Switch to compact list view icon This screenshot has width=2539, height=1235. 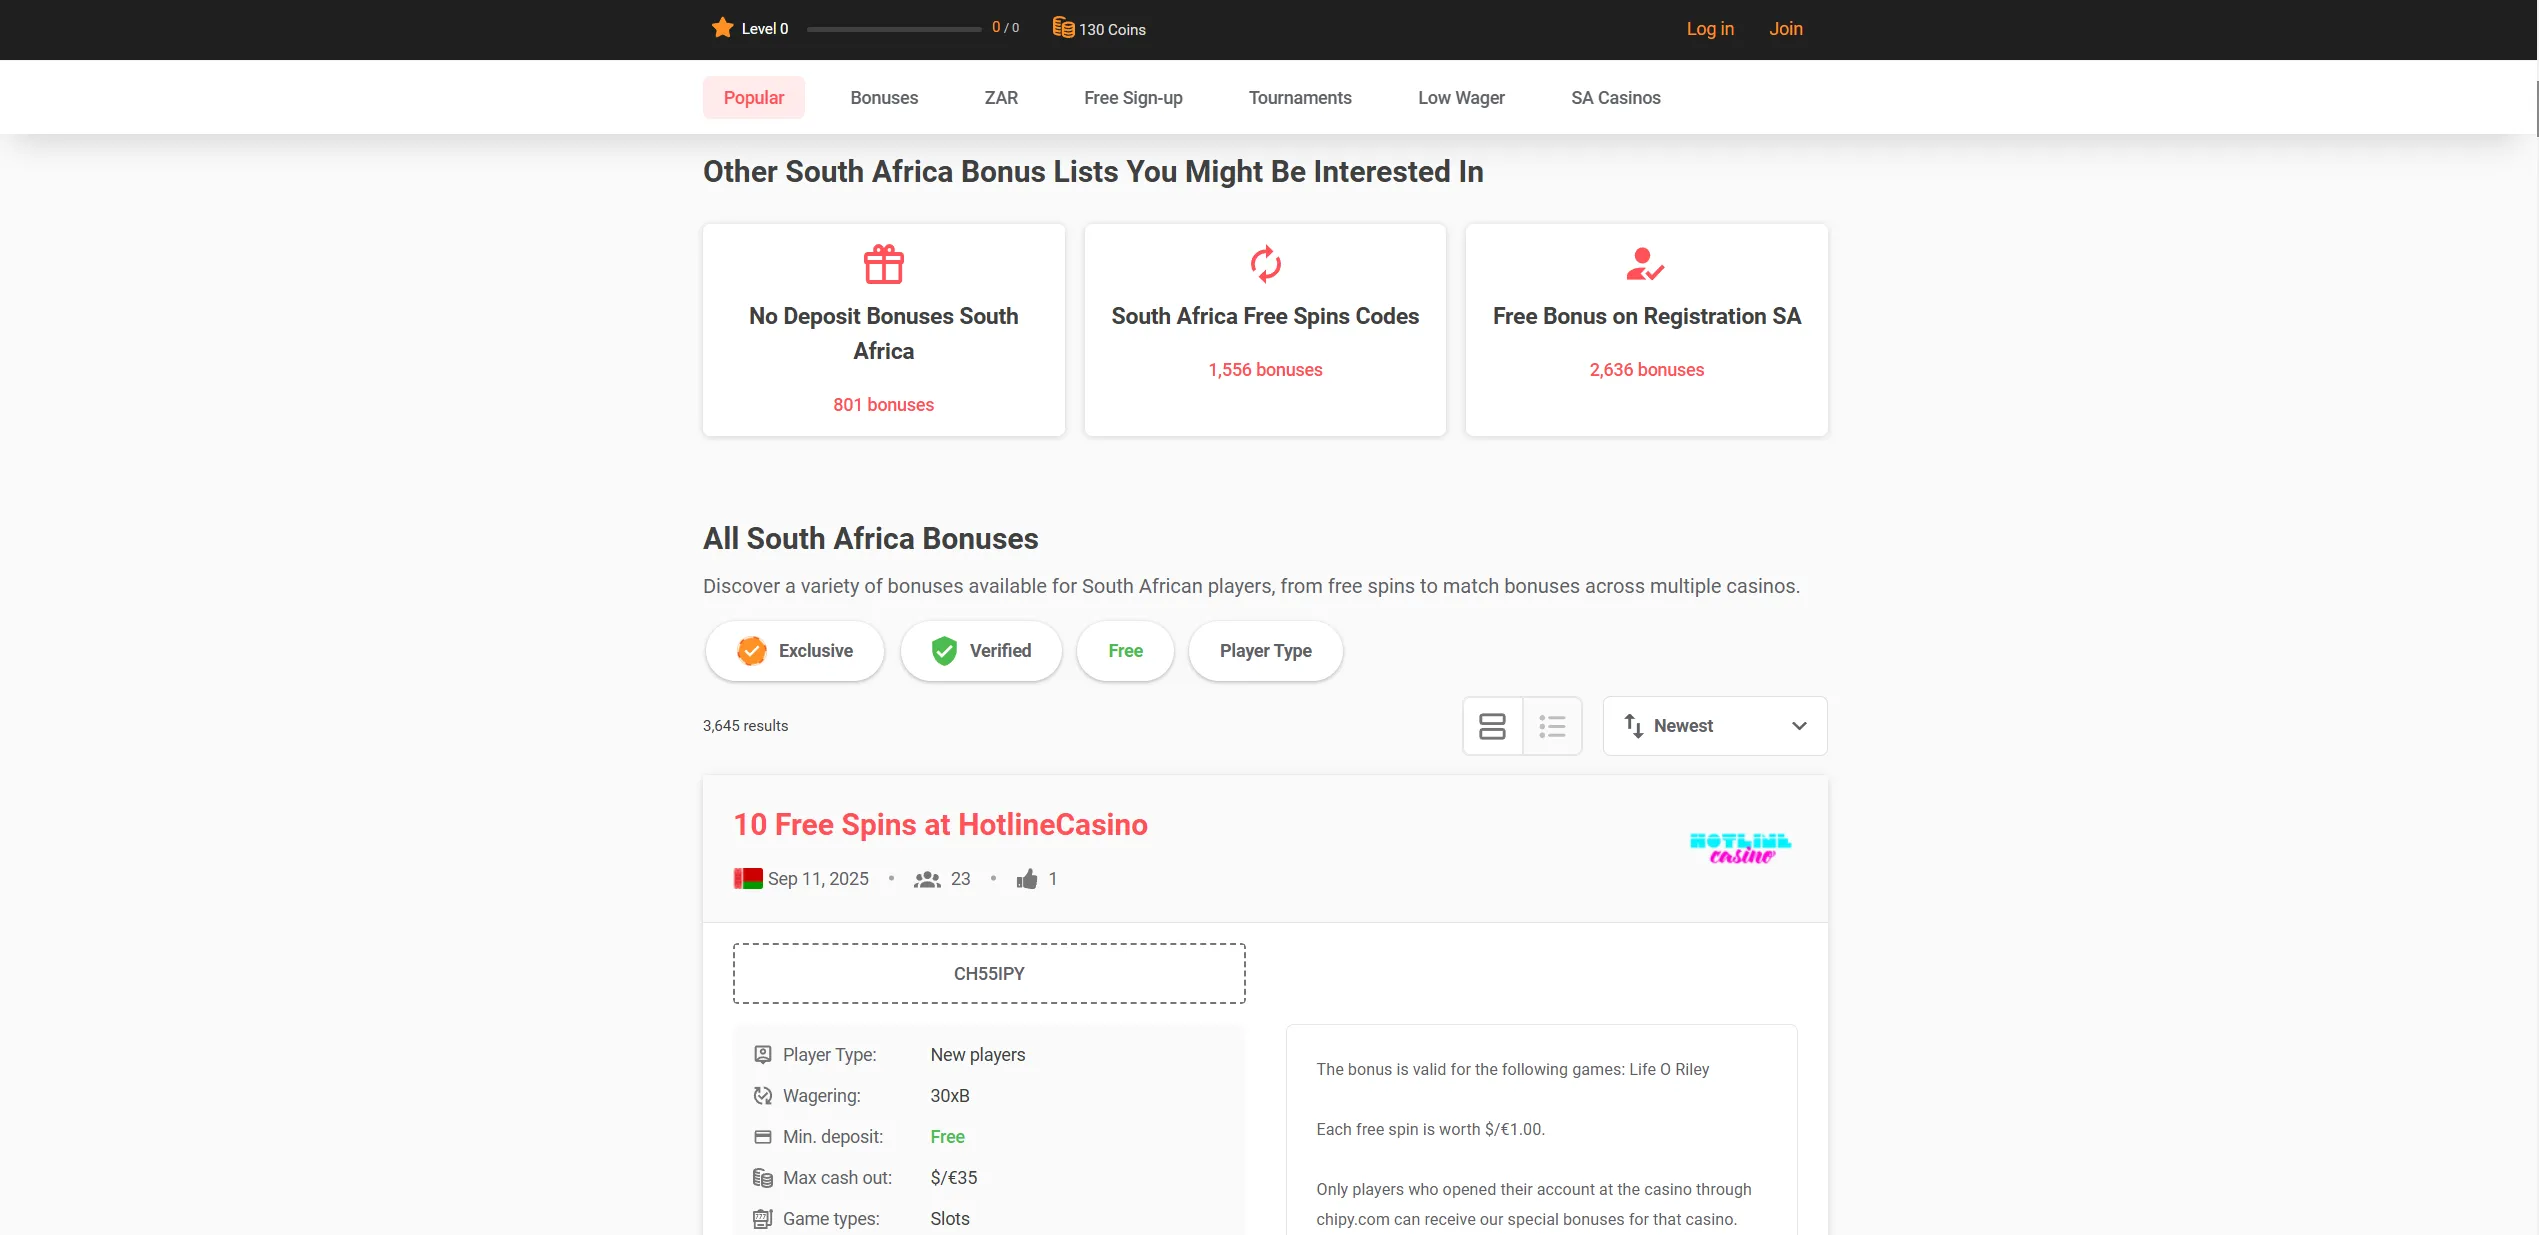tap(1552, 726)
